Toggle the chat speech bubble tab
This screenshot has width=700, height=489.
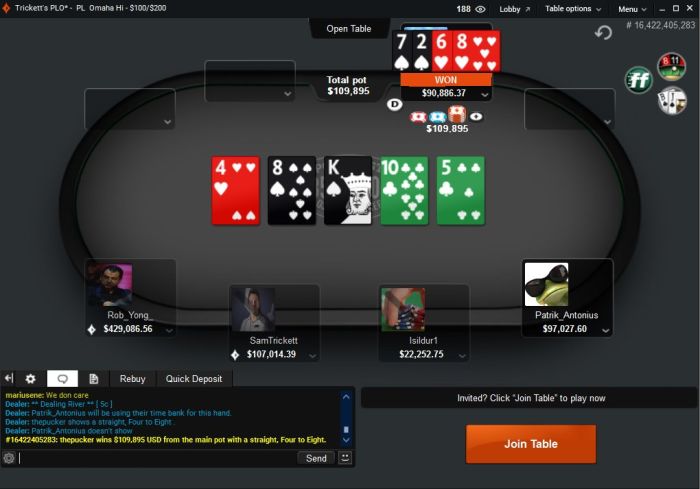(x=62, y=379)
